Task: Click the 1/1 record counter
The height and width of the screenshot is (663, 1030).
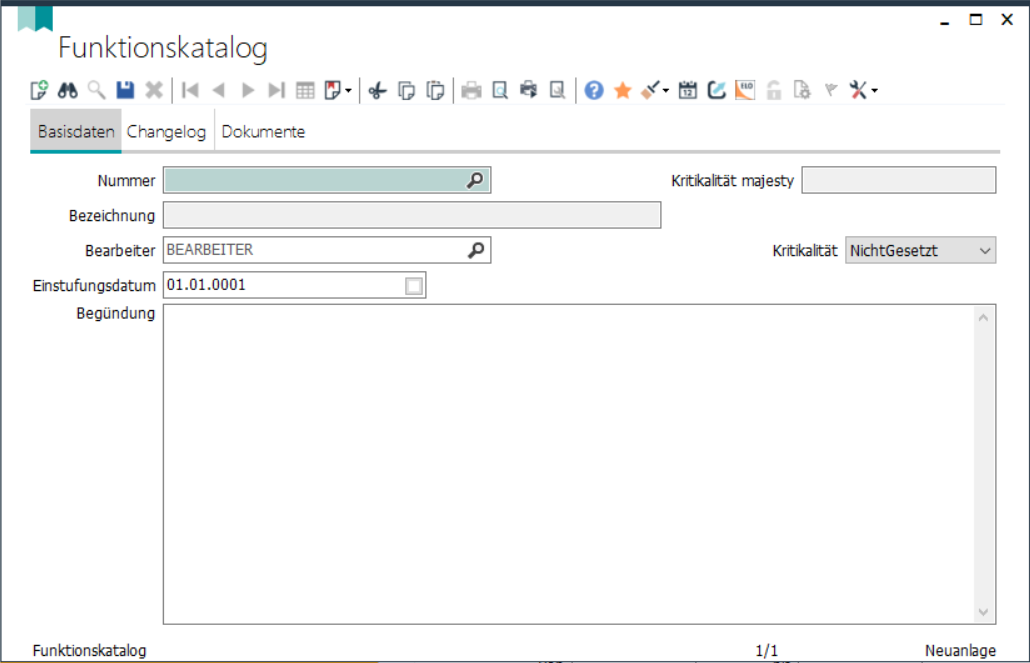Action: point(767,651)
